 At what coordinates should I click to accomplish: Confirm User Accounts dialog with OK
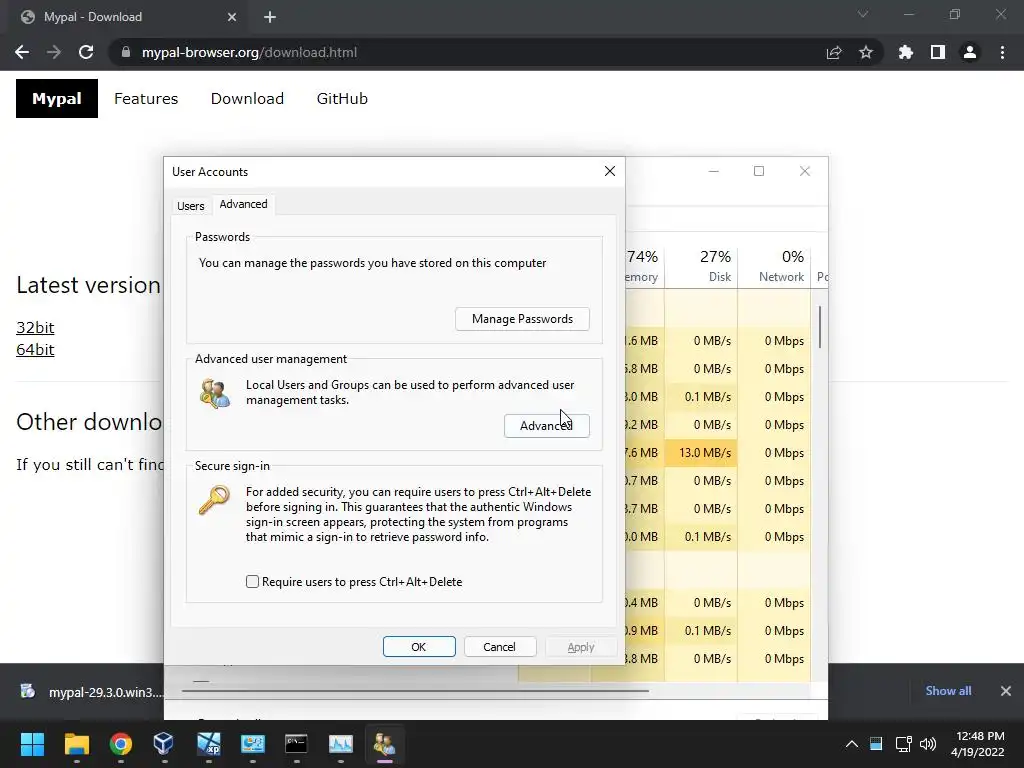click(419, 647)
